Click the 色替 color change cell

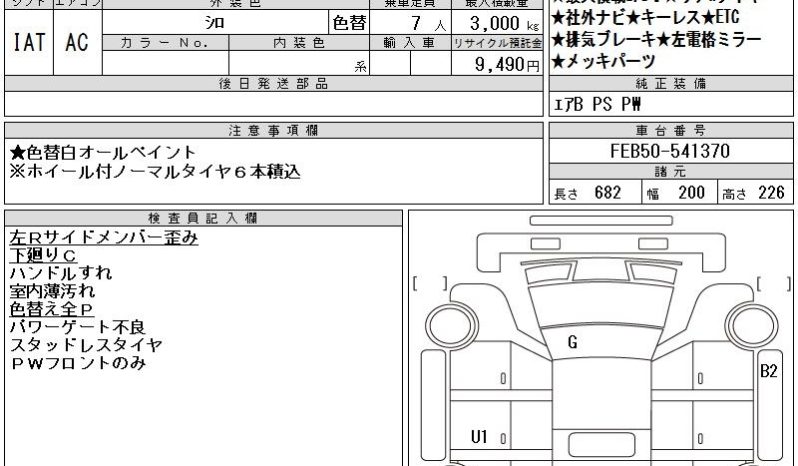[349, 23]
